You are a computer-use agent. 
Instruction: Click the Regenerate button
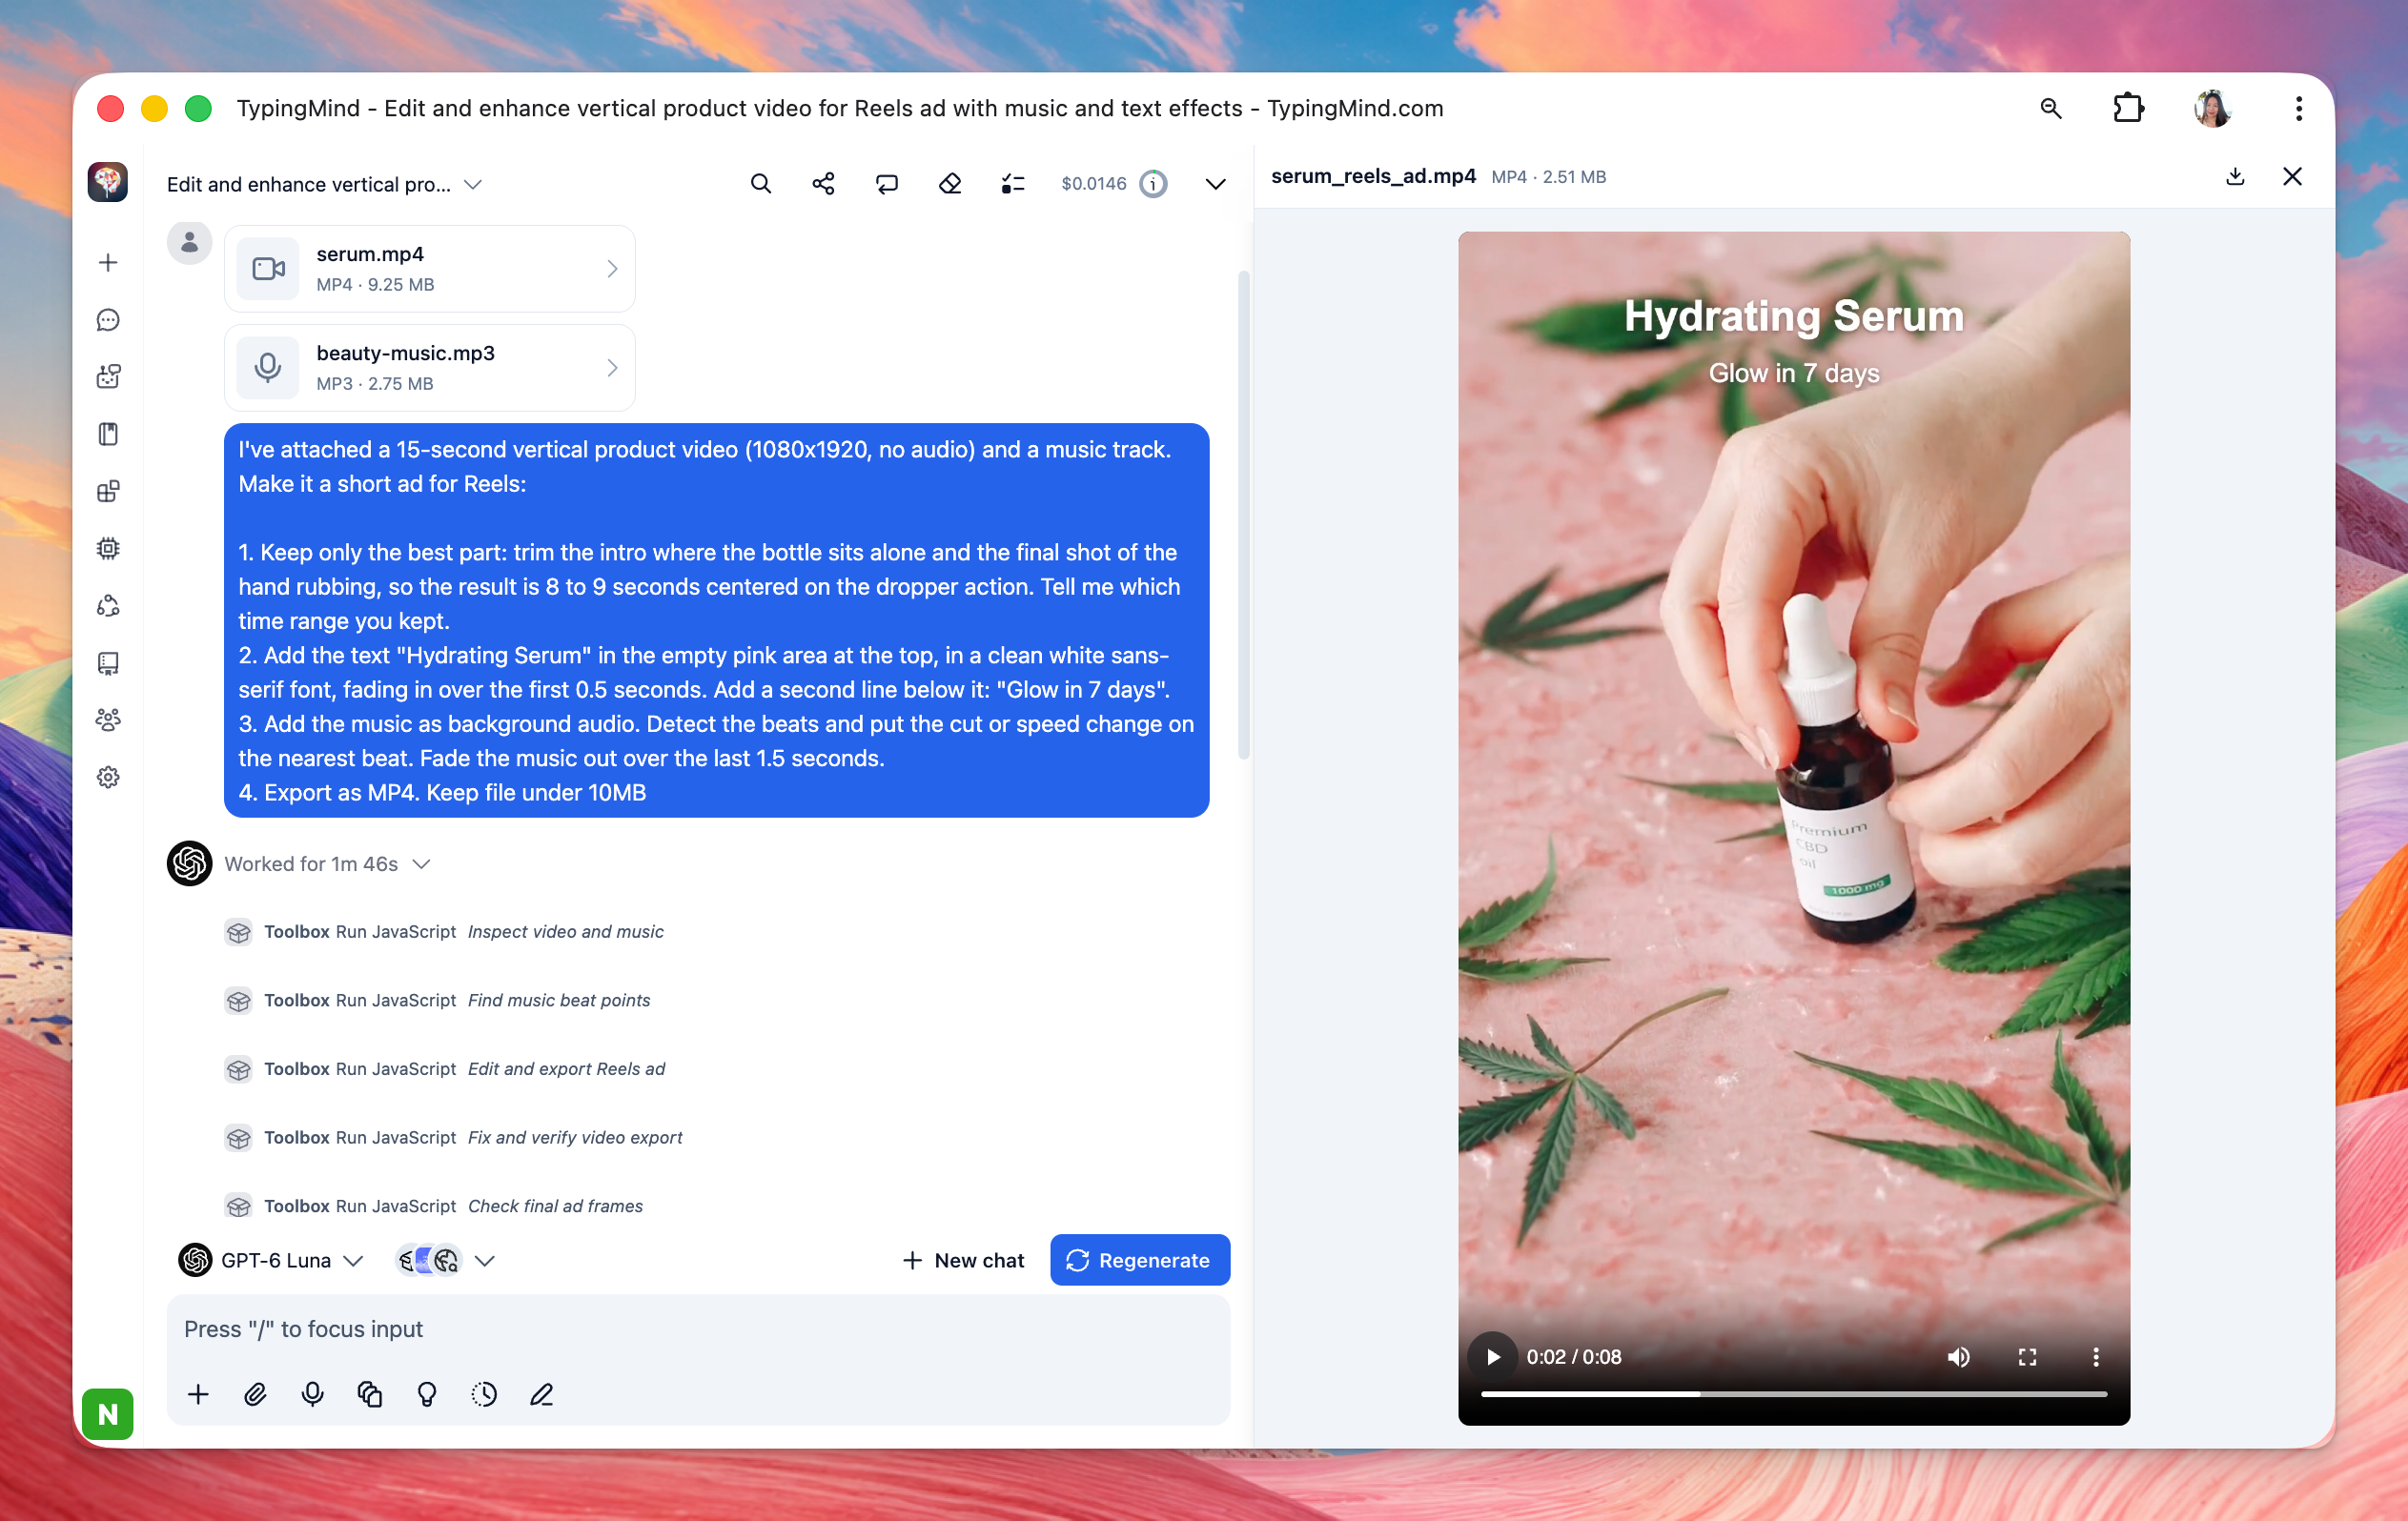(1140, 1260)
